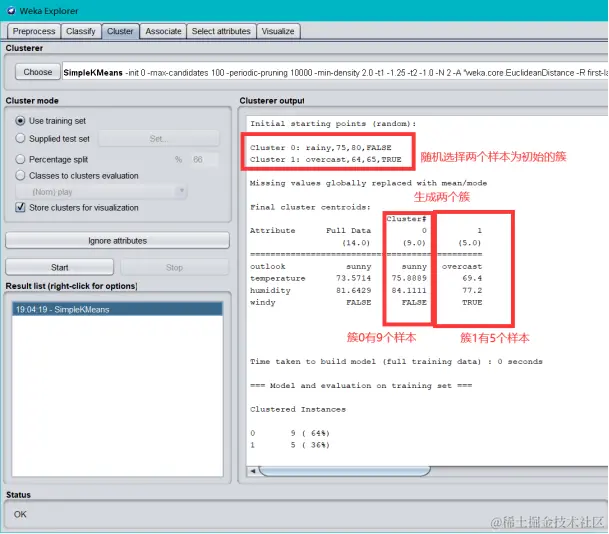Click 'Cluster 1: overcast,64,65,TRUE' line
The height and width of the screenshot is (534, 609).
325,160
